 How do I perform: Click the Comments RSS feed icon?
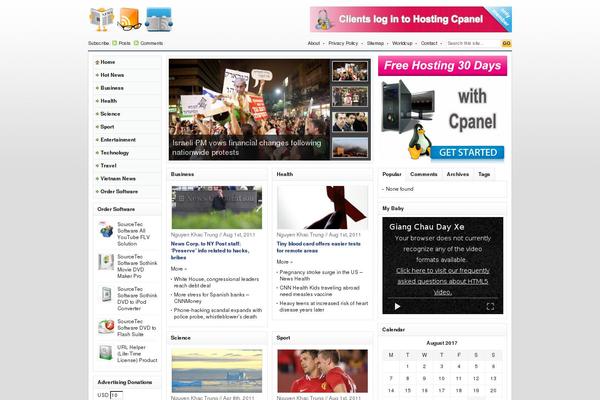[136, 43]
